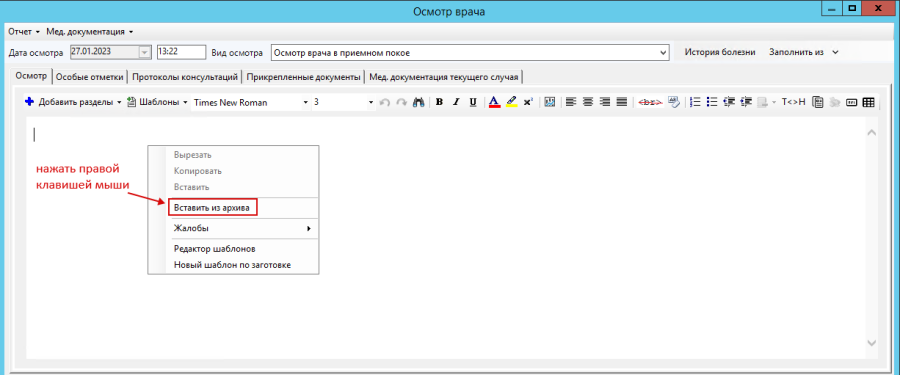Click the 13:22 time input field
The image size is (900, 375).
tap(181, 52)
